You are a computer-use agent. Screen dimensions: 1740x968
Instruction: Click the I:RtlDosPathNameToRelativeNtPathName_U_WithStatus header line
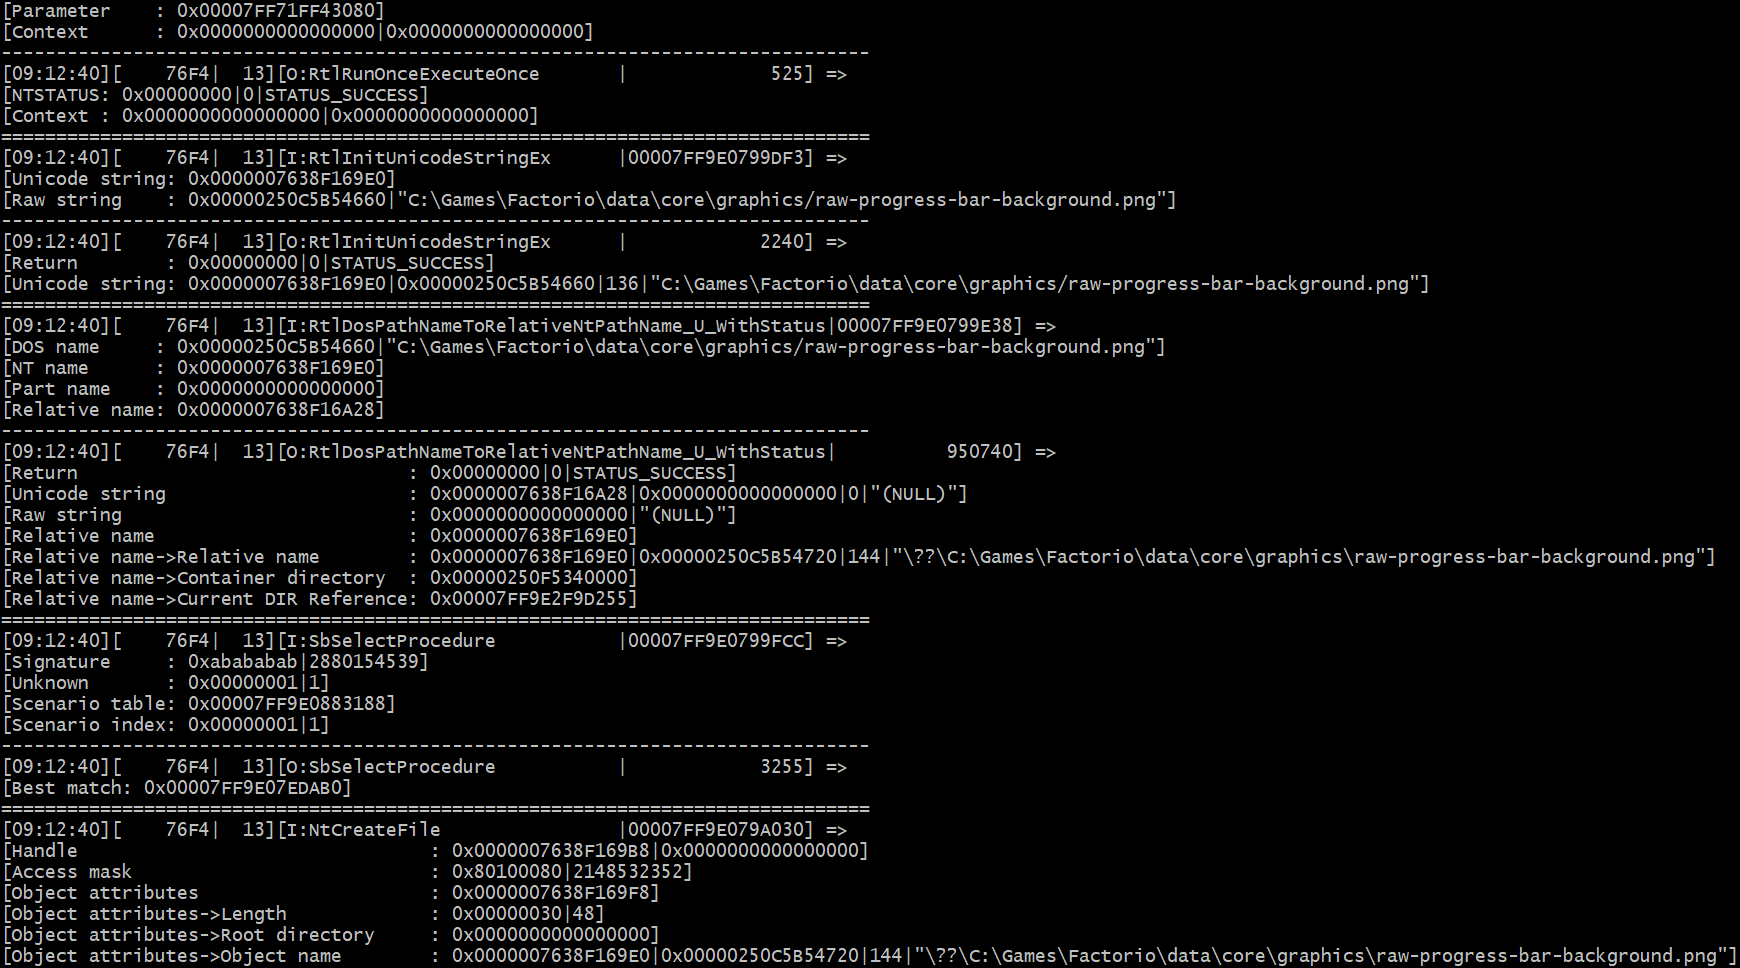530,326
